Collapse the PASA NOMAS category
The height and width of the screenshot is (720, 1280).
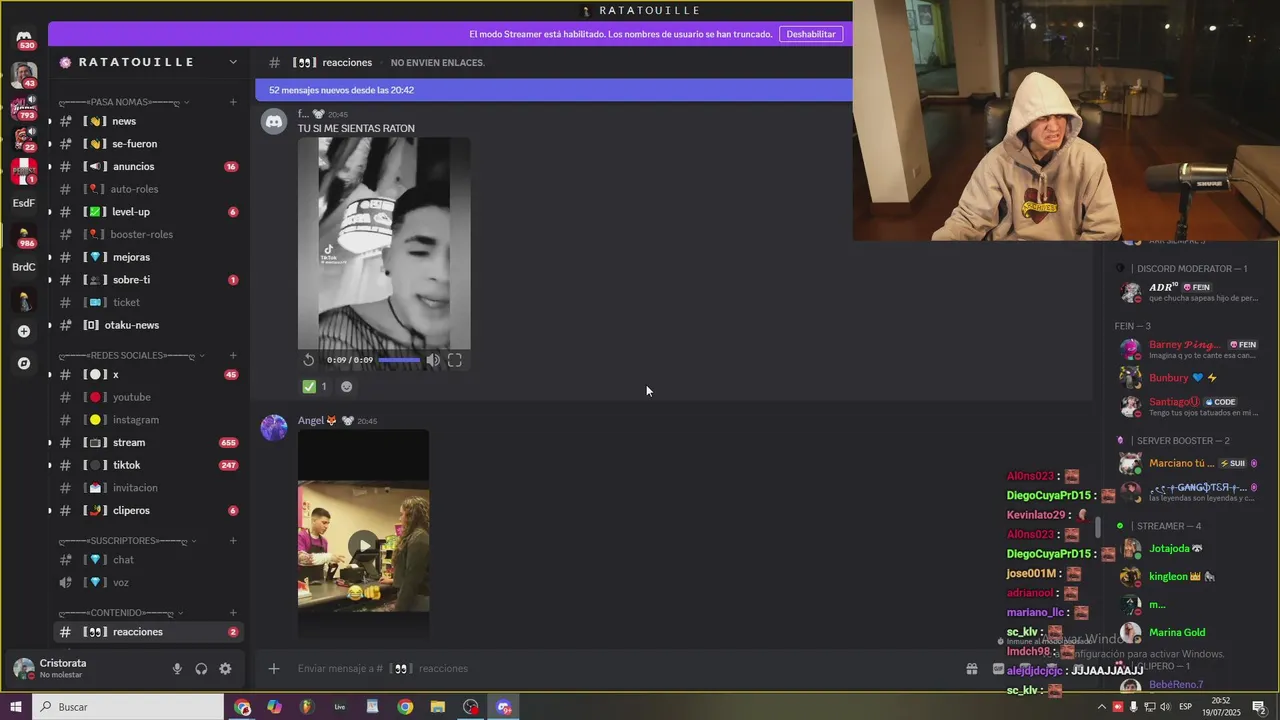pos(124,102)
